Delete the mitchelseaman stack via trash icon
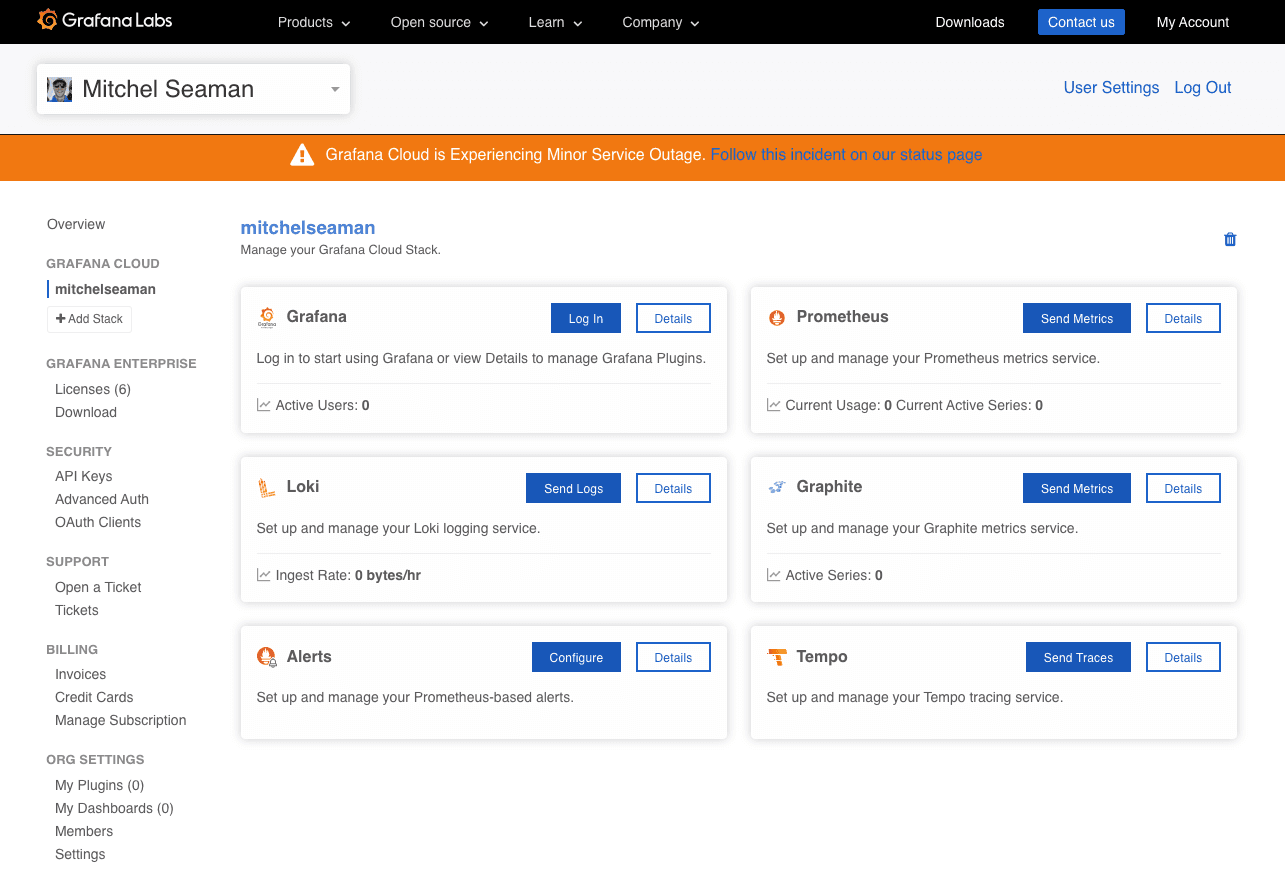The image size is (1285, 887). pyautogui.click(x=1230, y=239)
